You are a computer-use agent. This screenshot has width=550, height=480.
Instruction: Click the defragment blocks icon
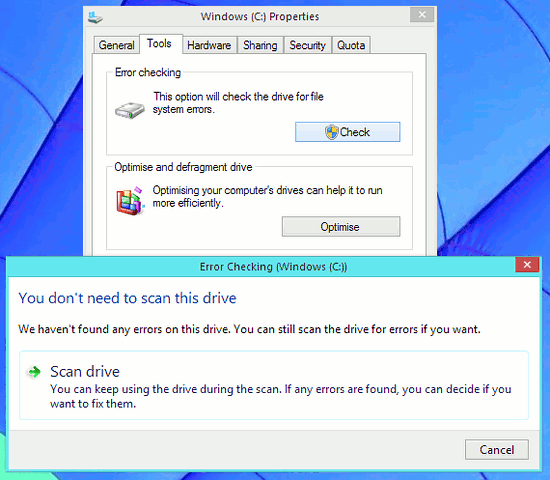(x=130, y=201)
